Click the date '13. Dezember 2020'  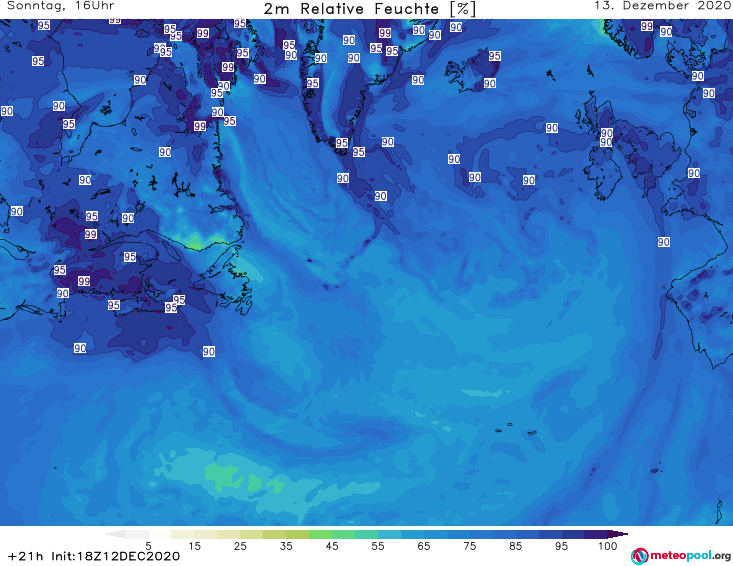coord(662,6)
